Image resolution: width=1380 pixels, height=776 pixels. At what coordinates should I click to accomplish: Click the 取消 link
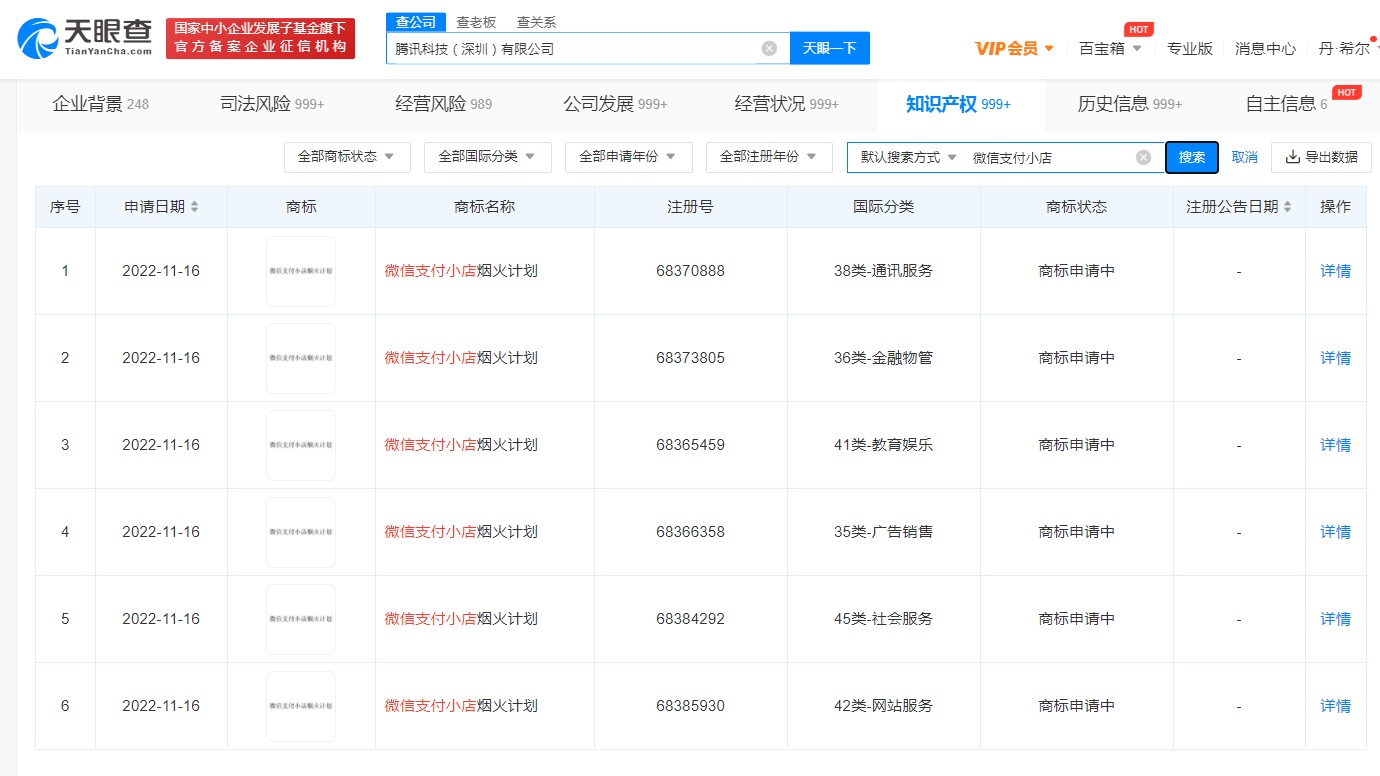coord(1244,157)
